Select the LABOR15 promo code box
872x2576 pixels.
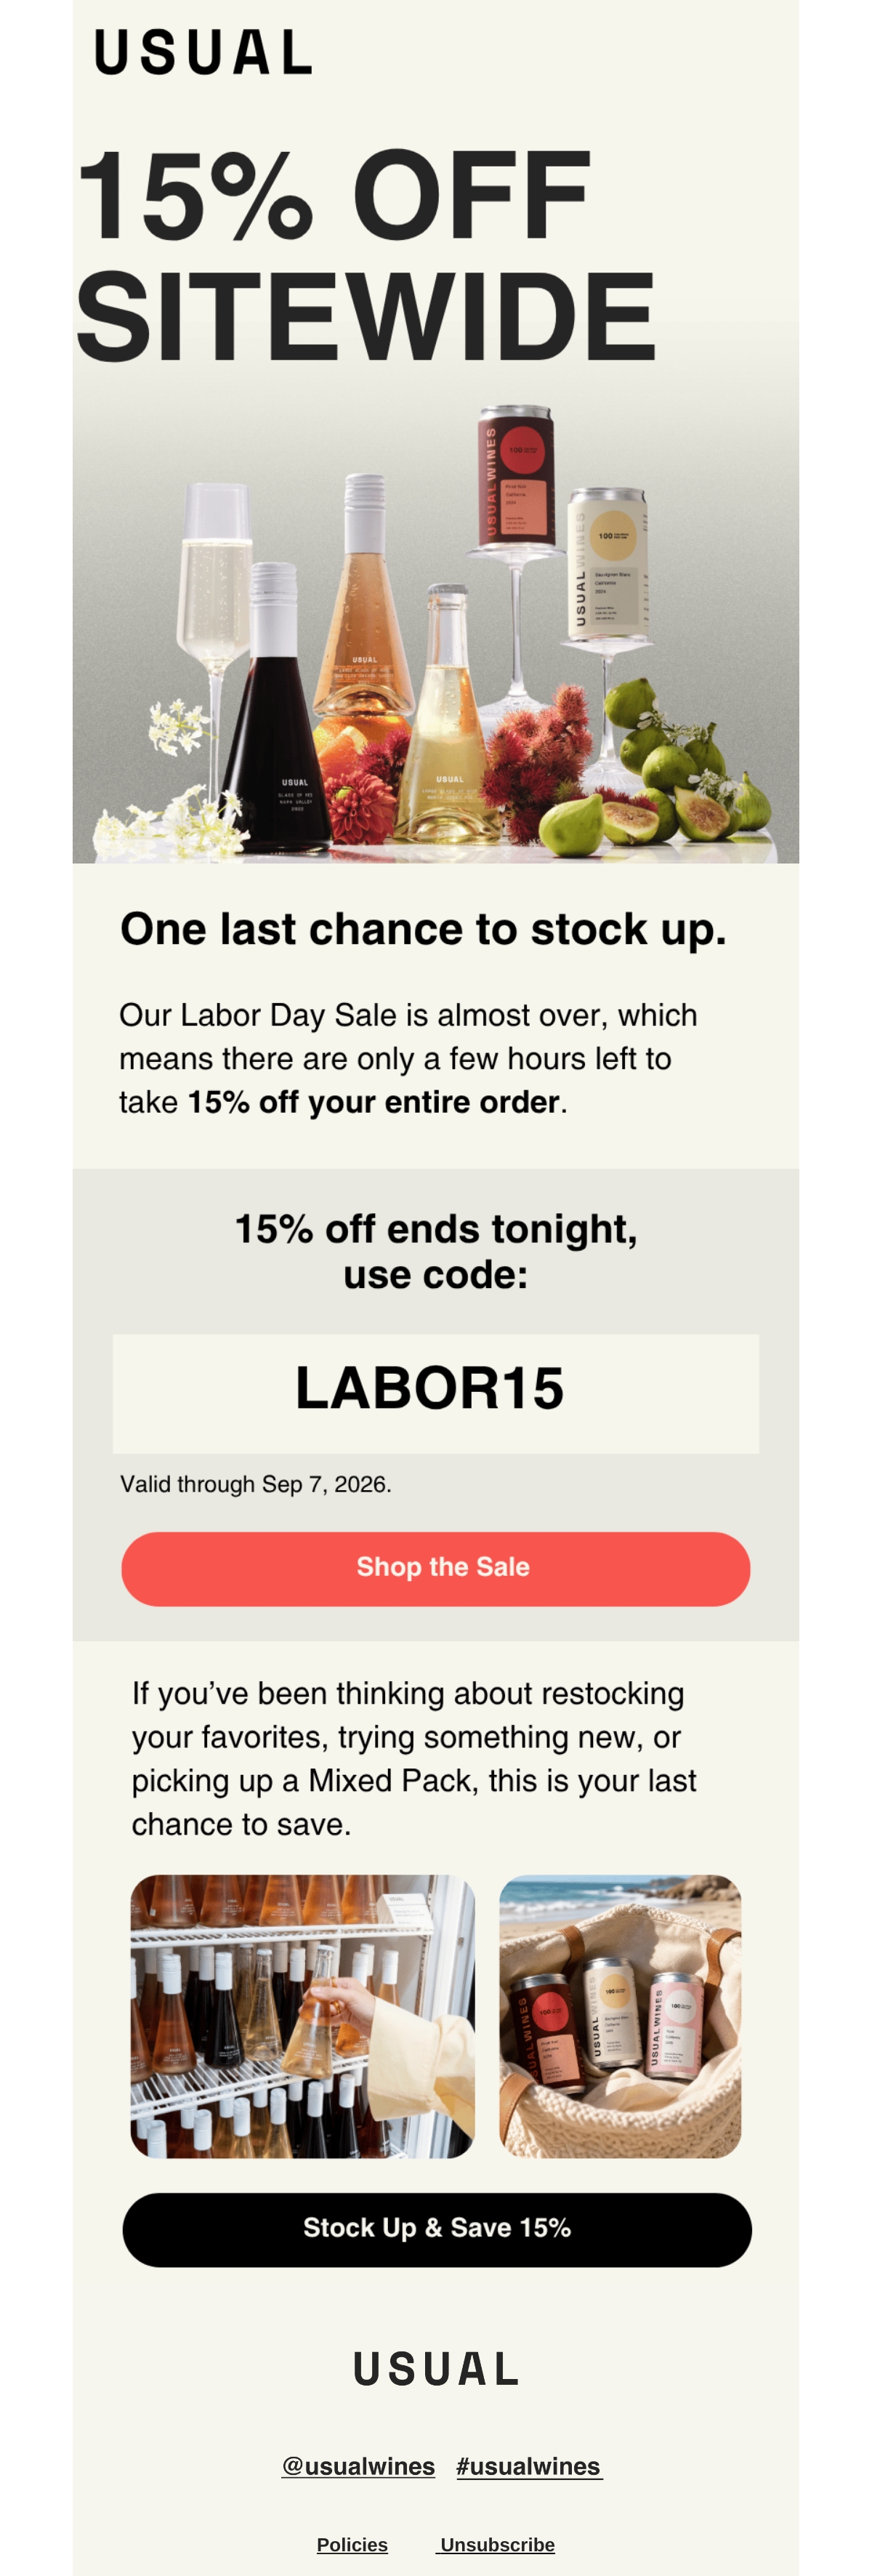click(436, 1393)
